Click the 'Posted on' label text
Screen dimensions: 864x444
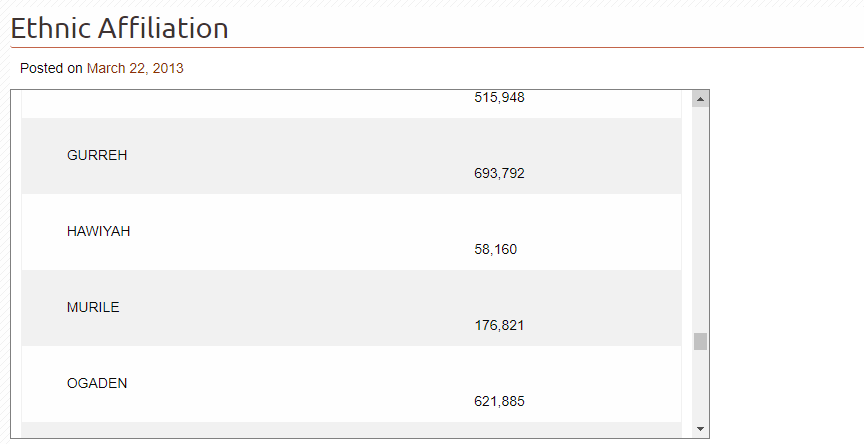[51, 69]
